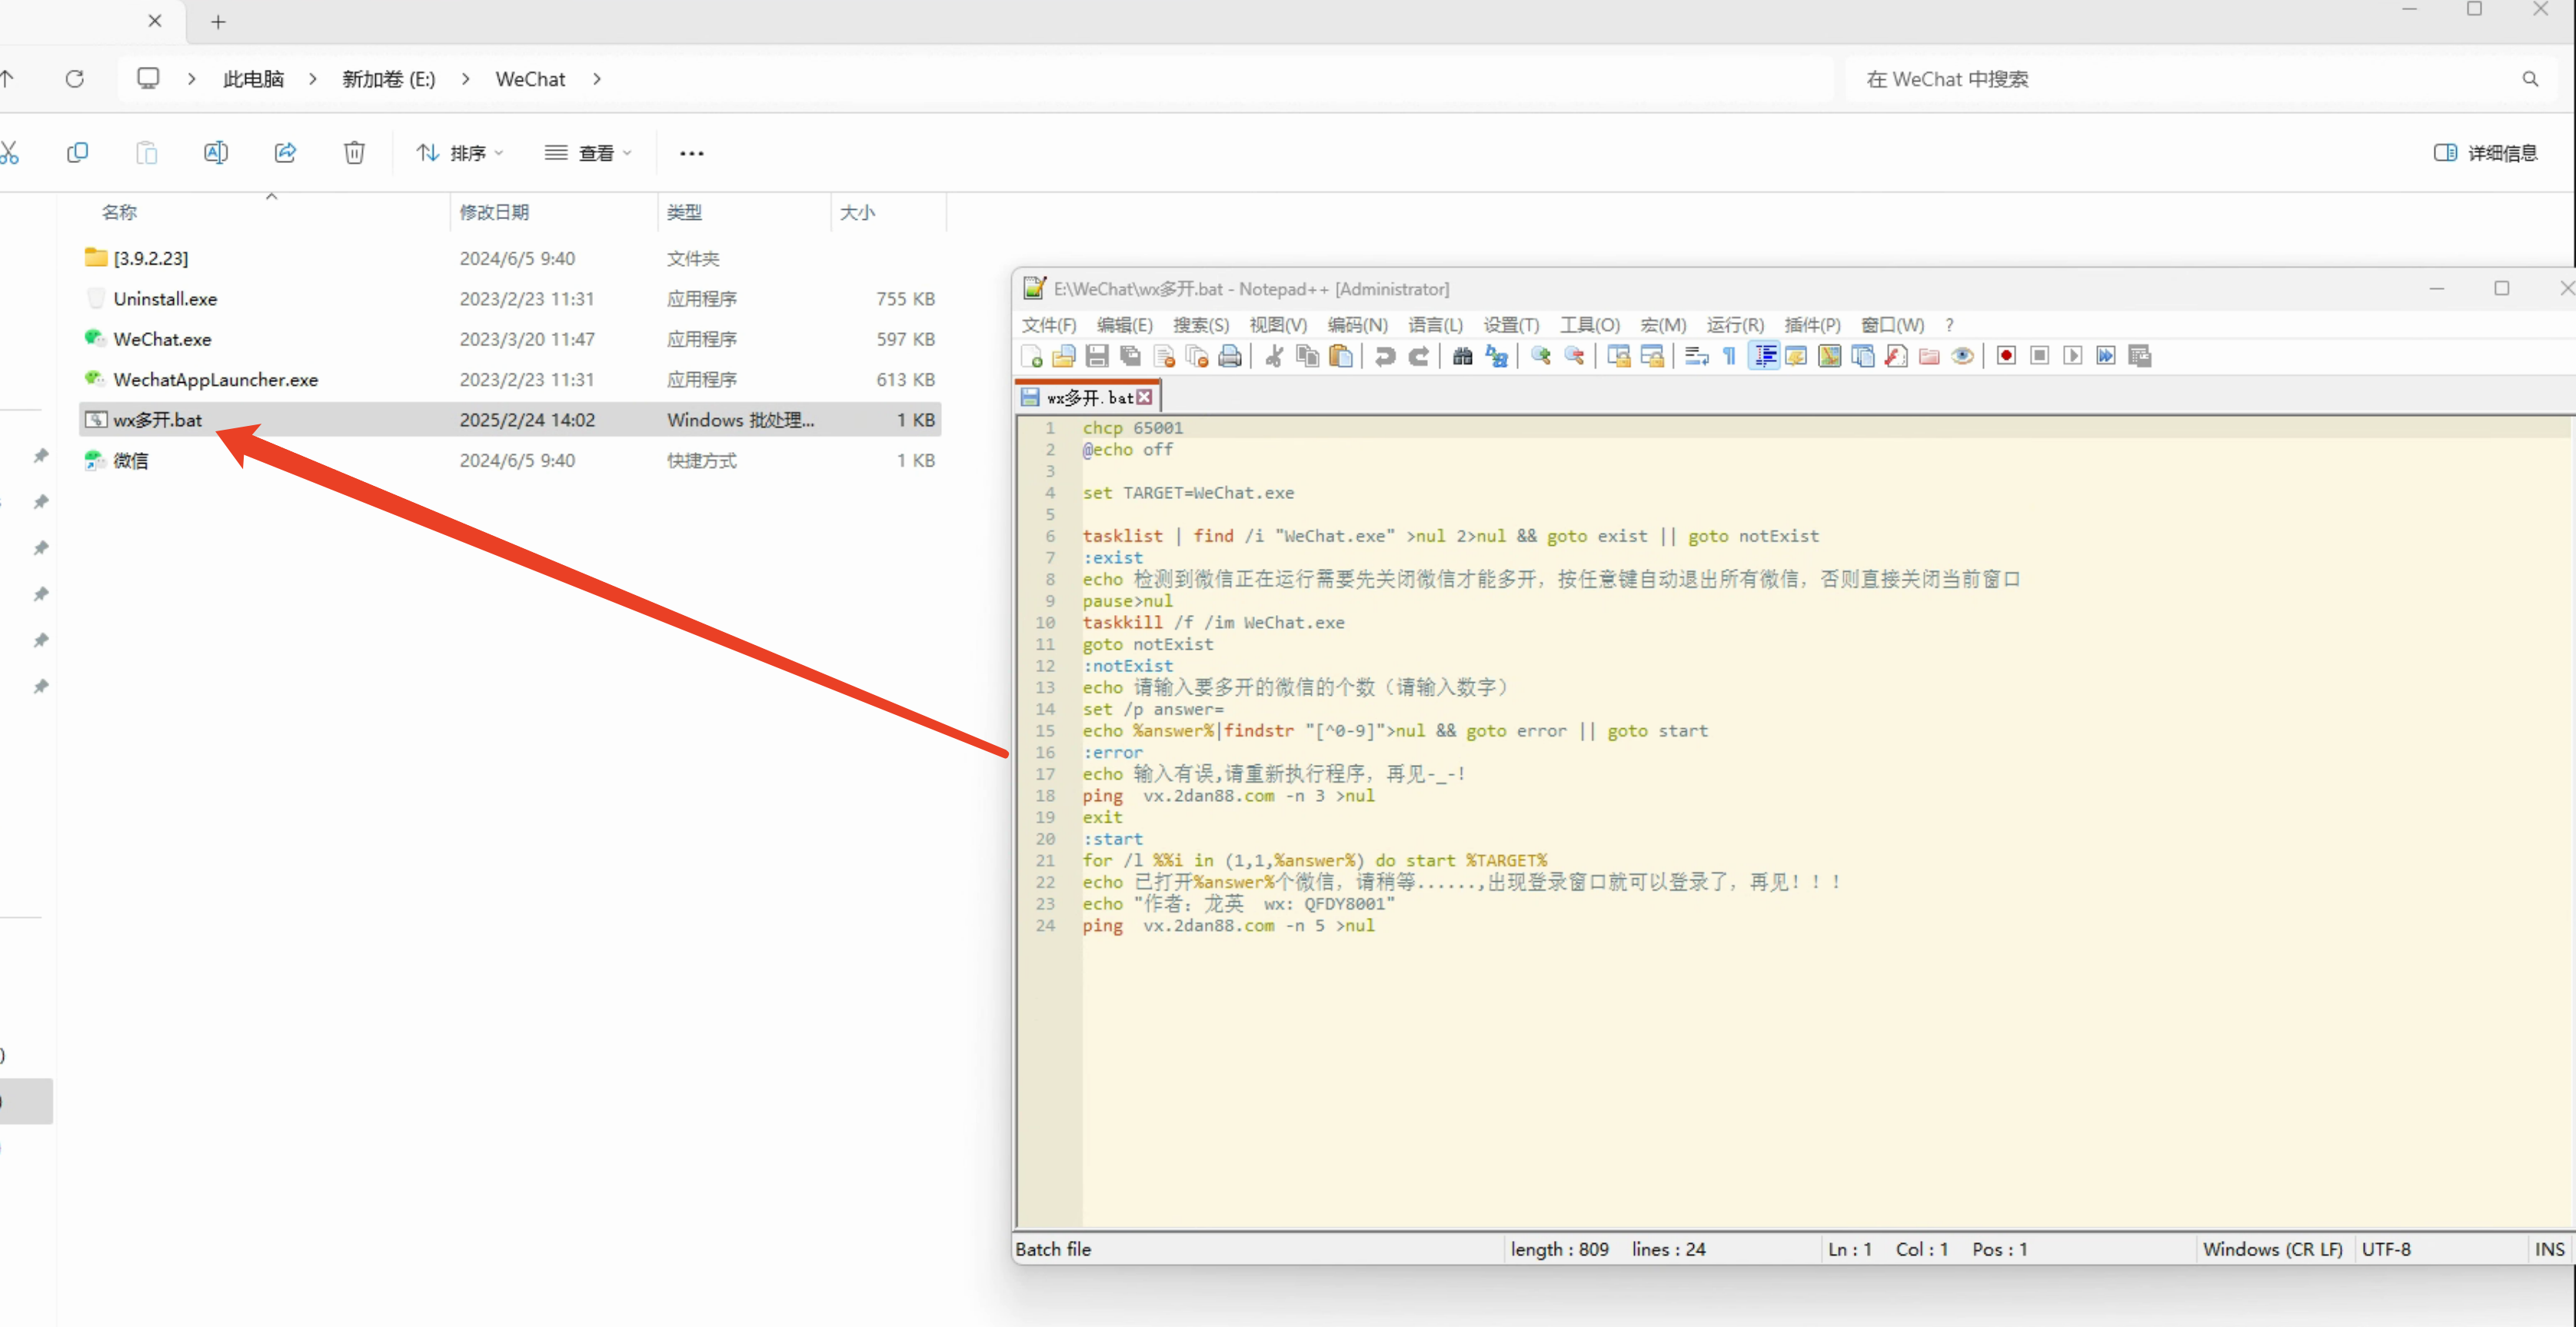Click the Explorer Cut scissors icon
Viewport: 2576px width, 1327px height.
coord(9,152)
